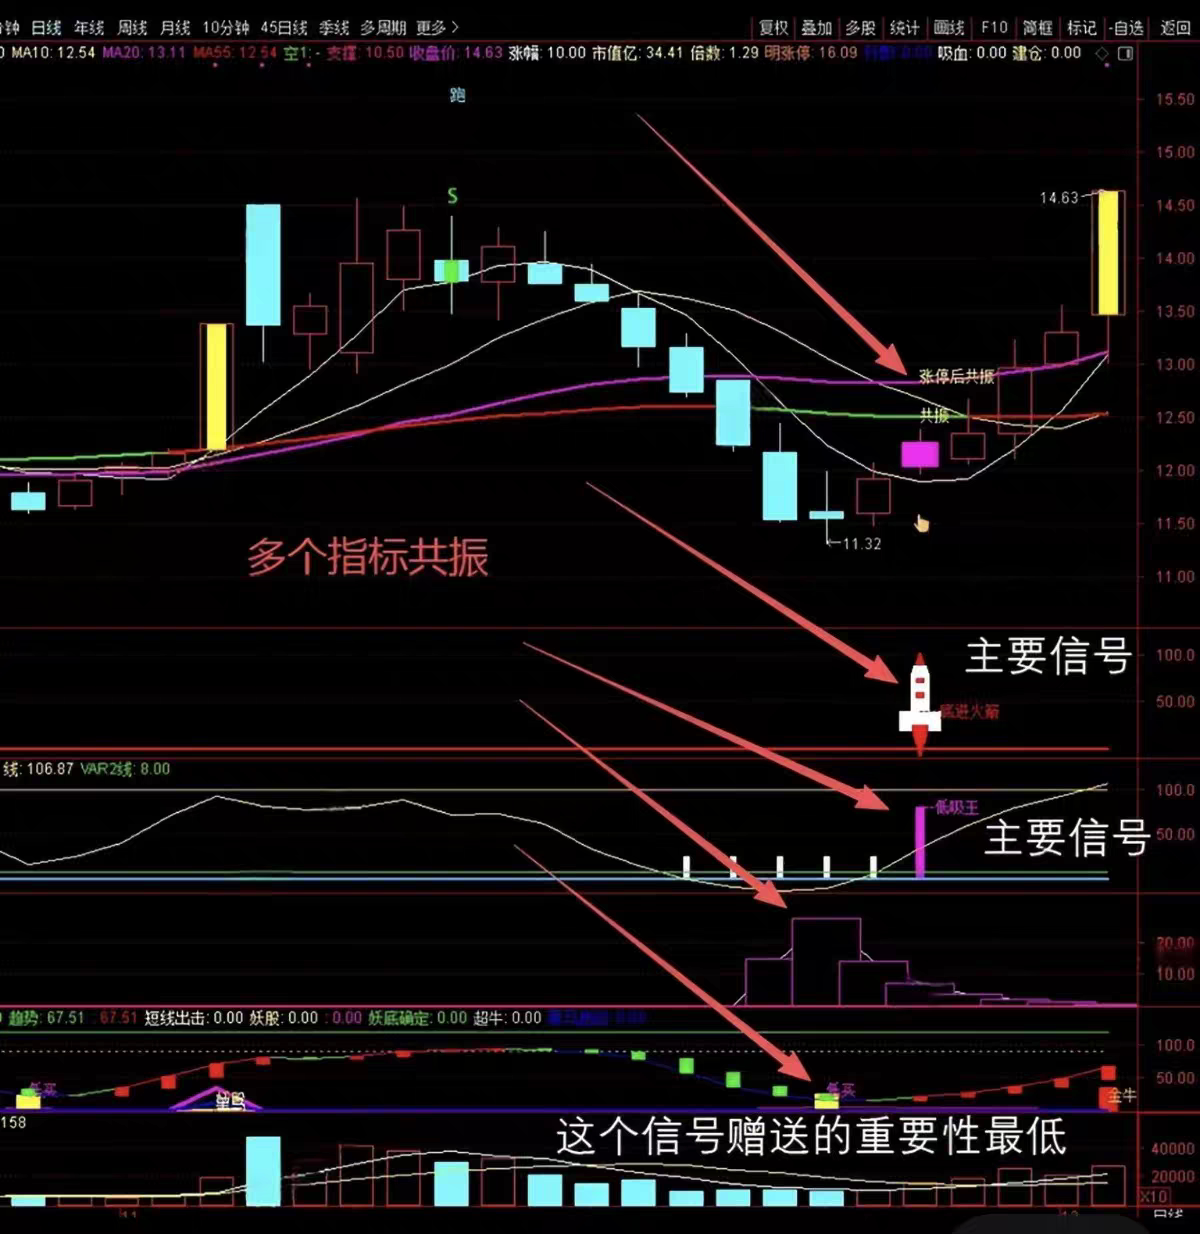Click the 市值亿: 34.41 market cap label
Viewport: 1200px width, 1234px height.
coord(637,52)
